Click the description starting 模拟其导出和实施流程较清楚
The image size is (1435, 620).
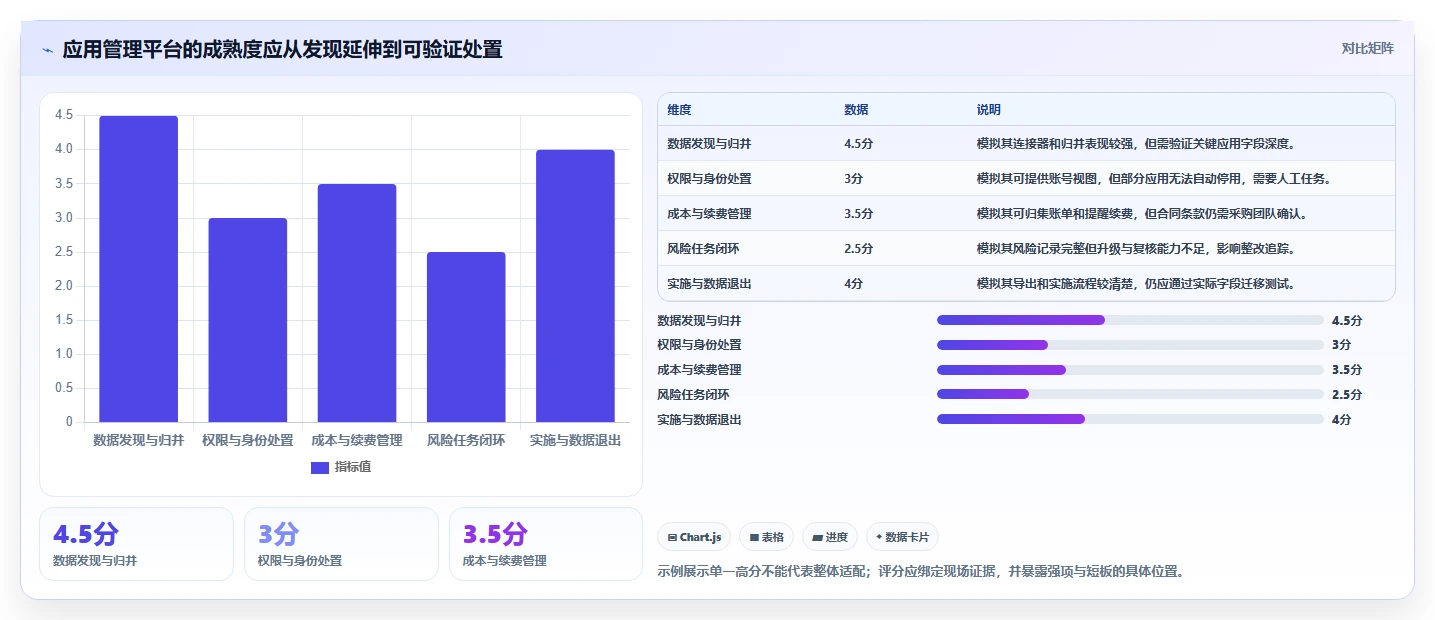(1136, 284)
